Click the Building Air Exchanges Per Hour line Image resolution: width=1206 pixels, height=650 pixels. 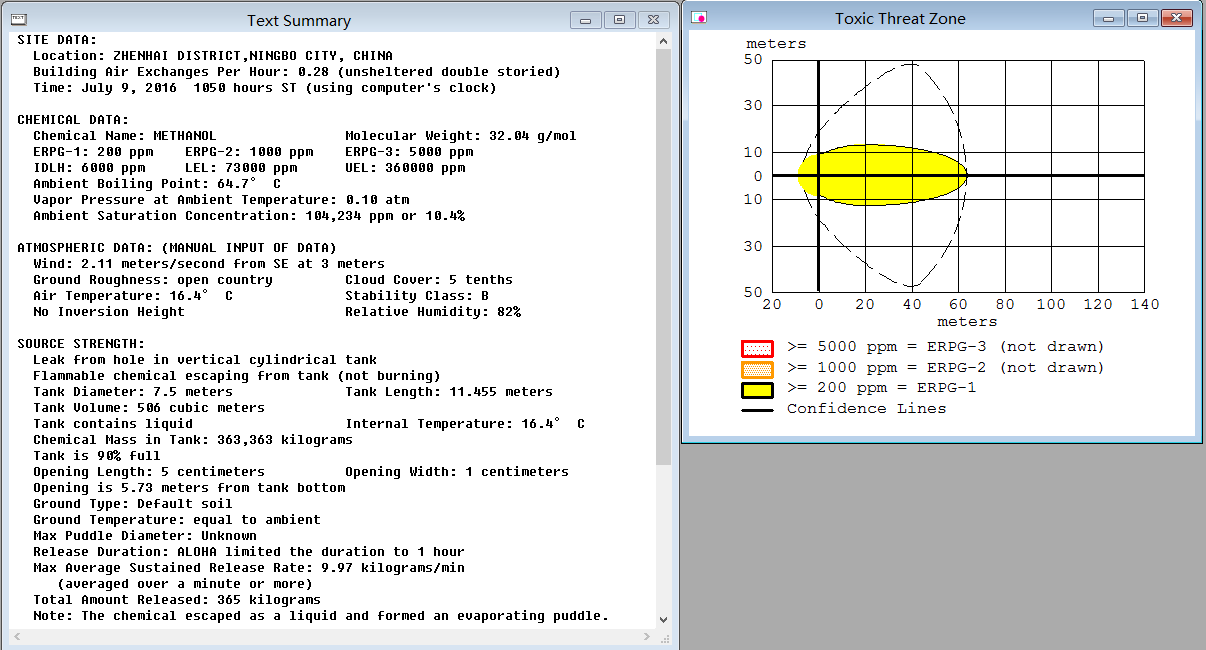tap(297, 72)
